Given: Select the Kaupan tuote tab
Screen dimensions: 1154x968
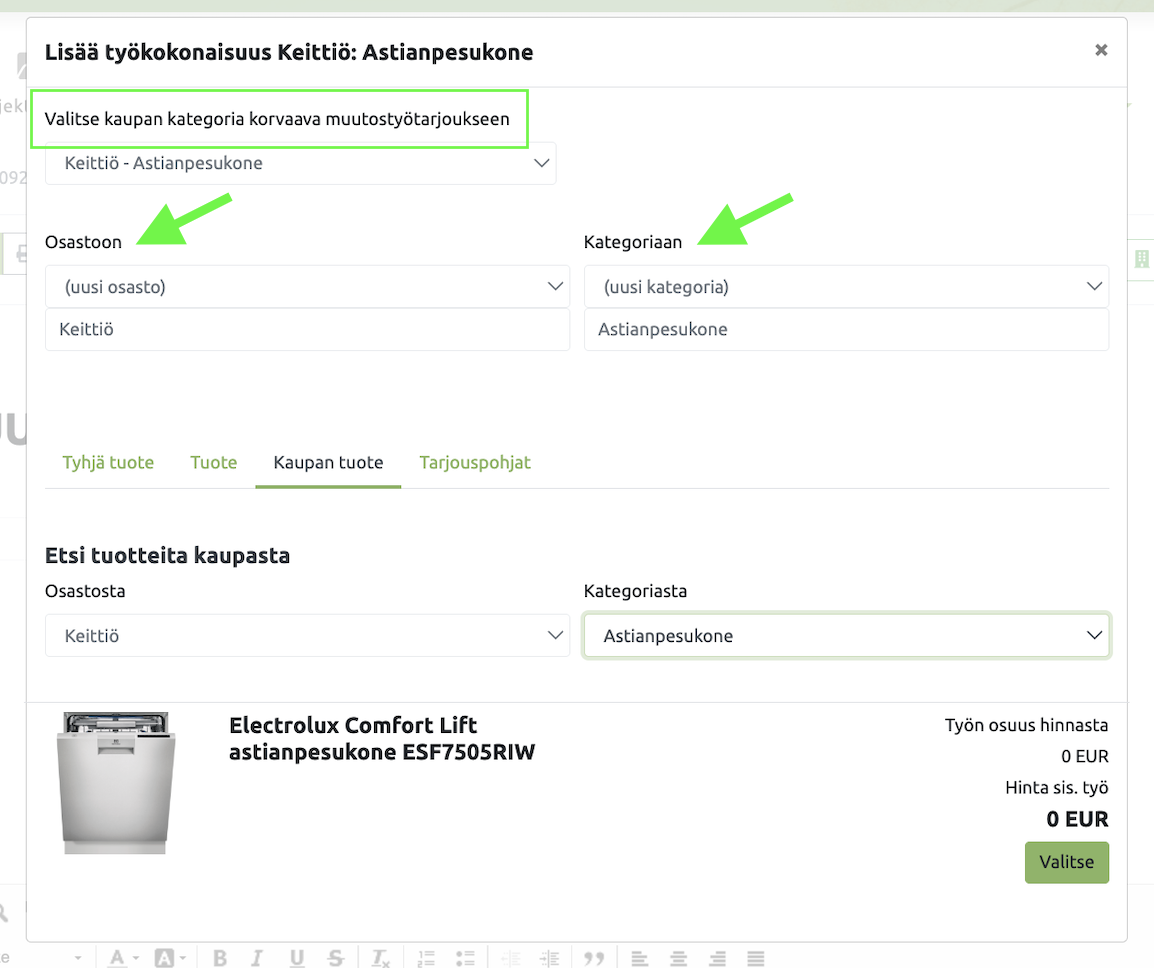Looking at the screenshot, I should tap(328, 462).
